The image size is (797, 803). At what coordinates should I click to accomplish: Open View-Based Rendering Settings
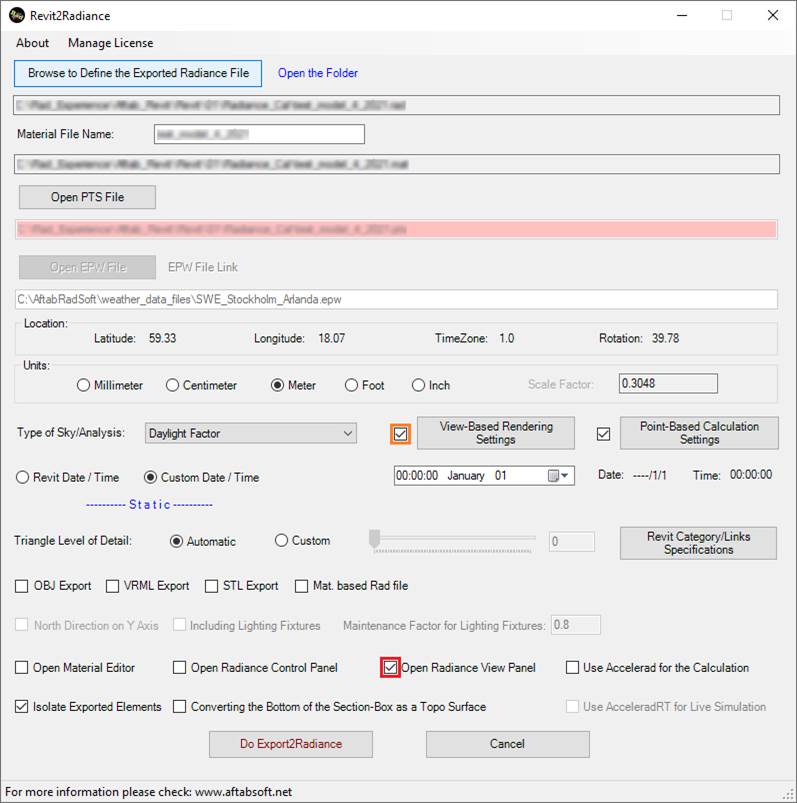[496, 433]
